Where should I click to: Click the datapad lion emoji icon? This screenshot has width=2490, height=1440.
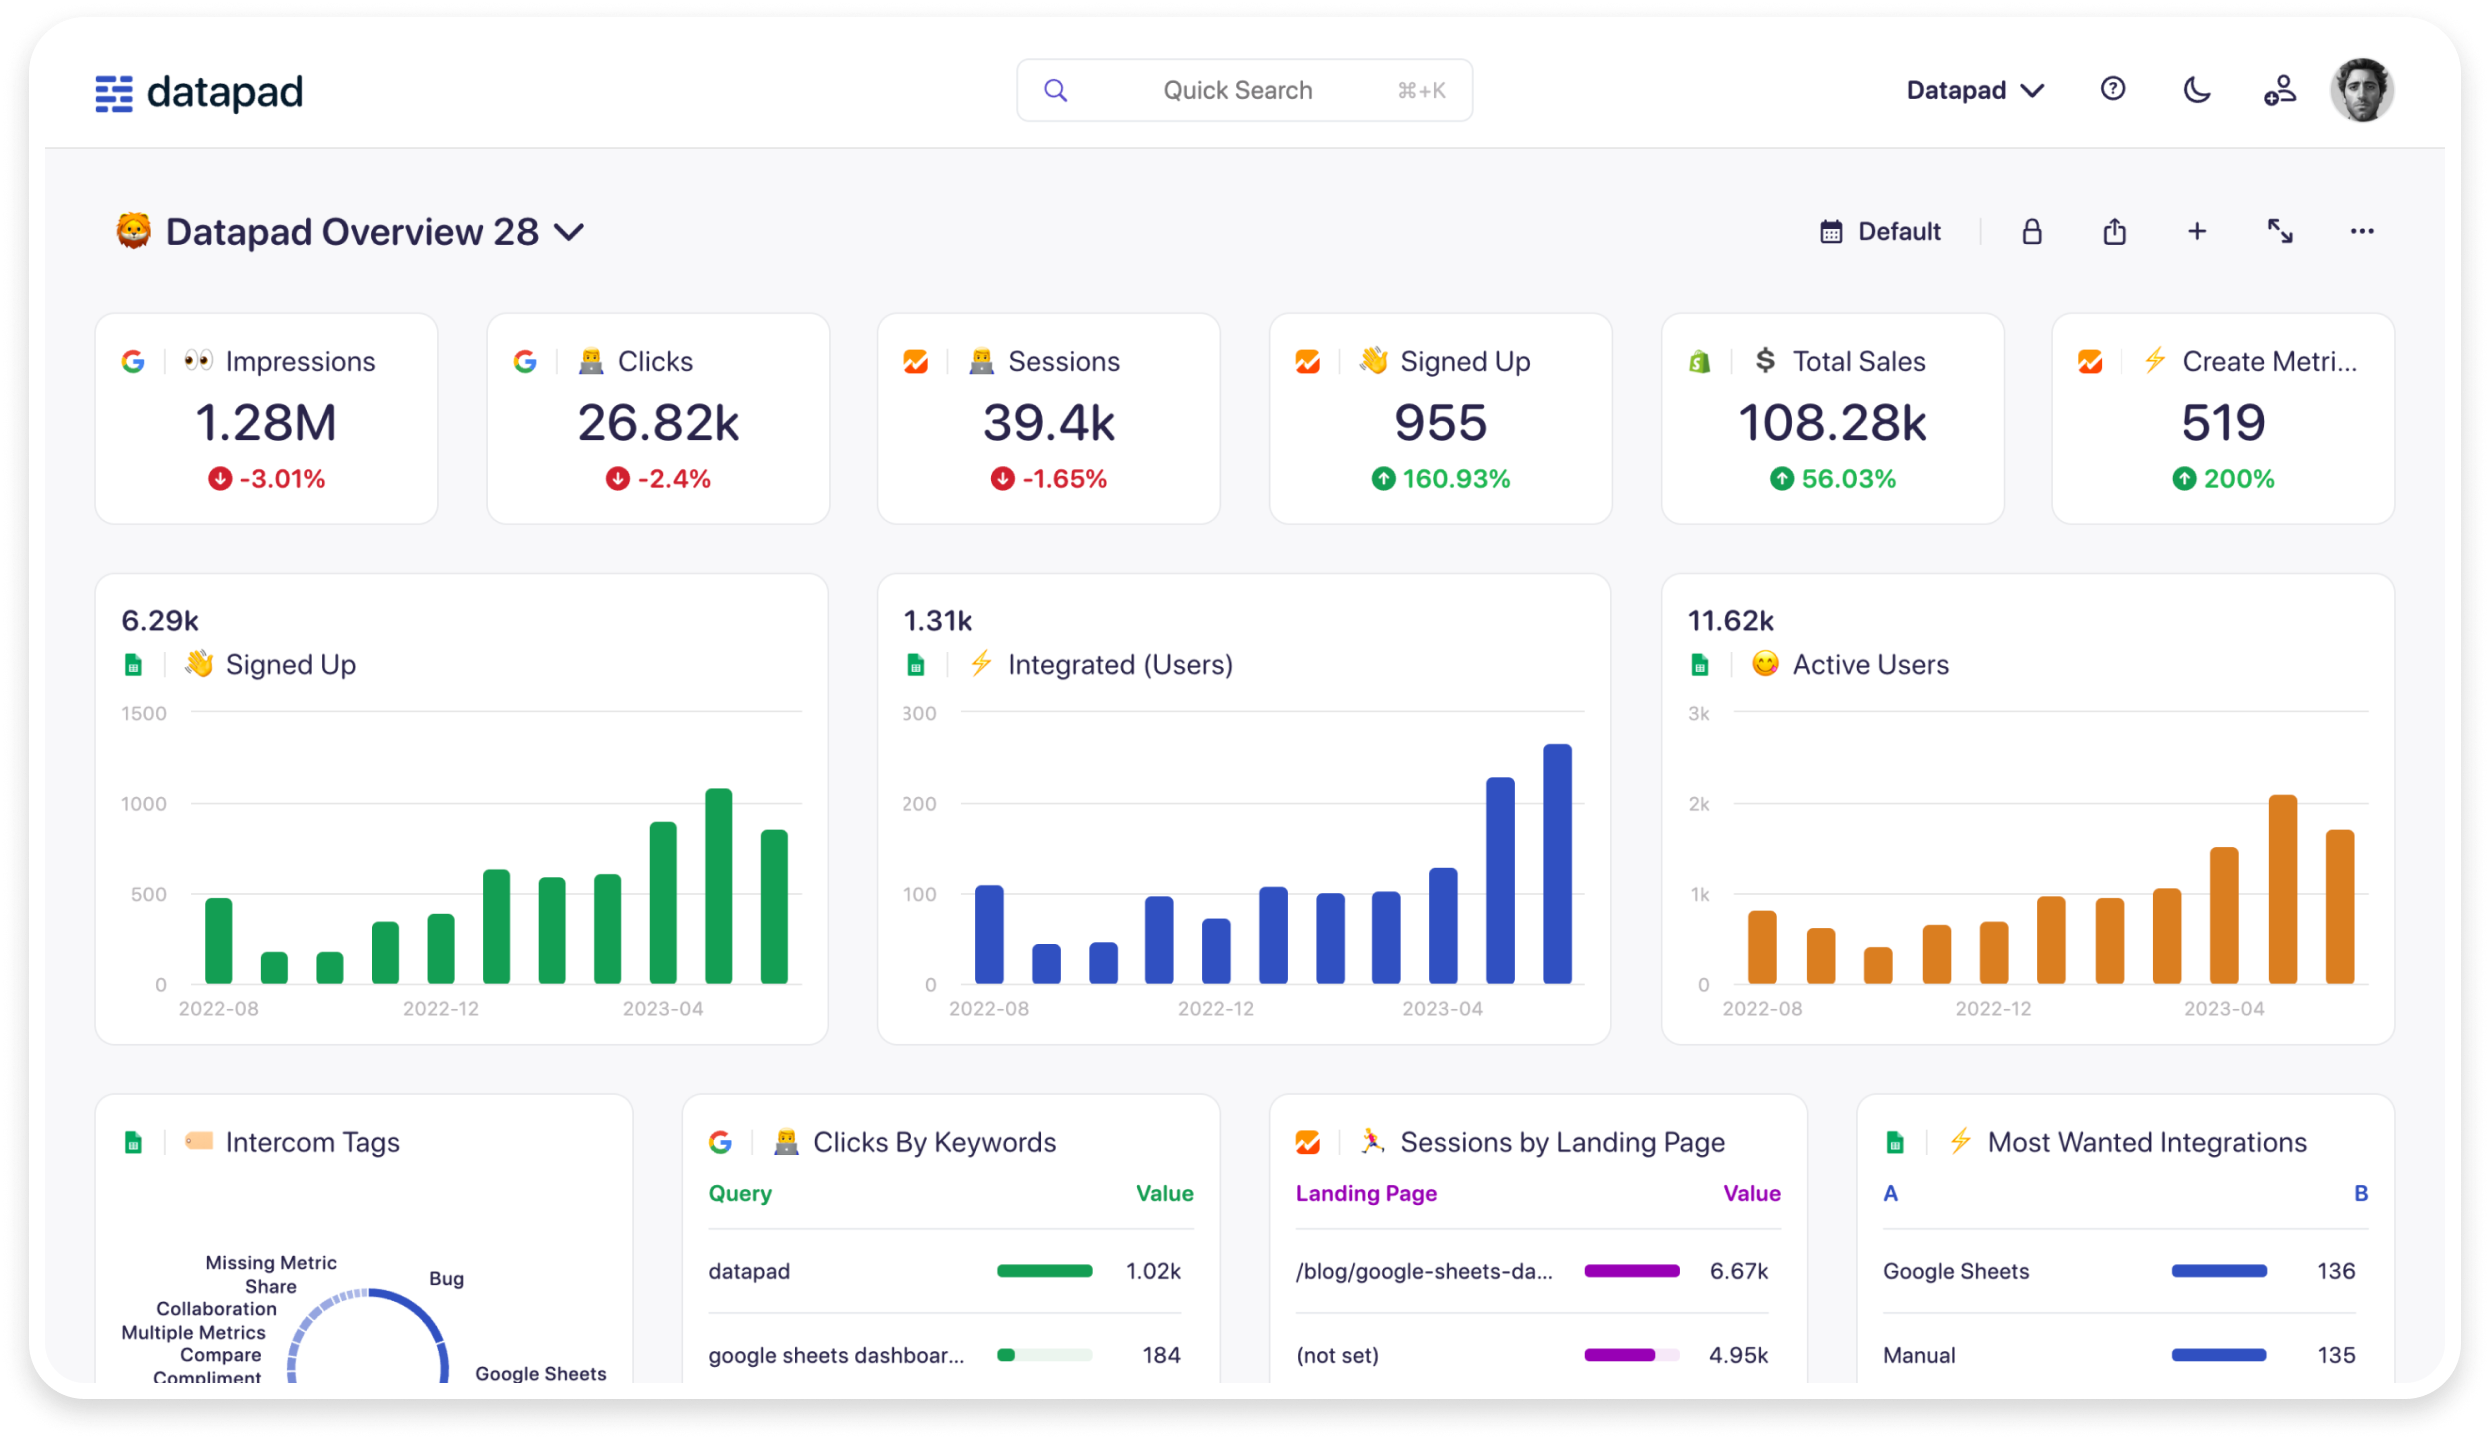tap(133, 232)
